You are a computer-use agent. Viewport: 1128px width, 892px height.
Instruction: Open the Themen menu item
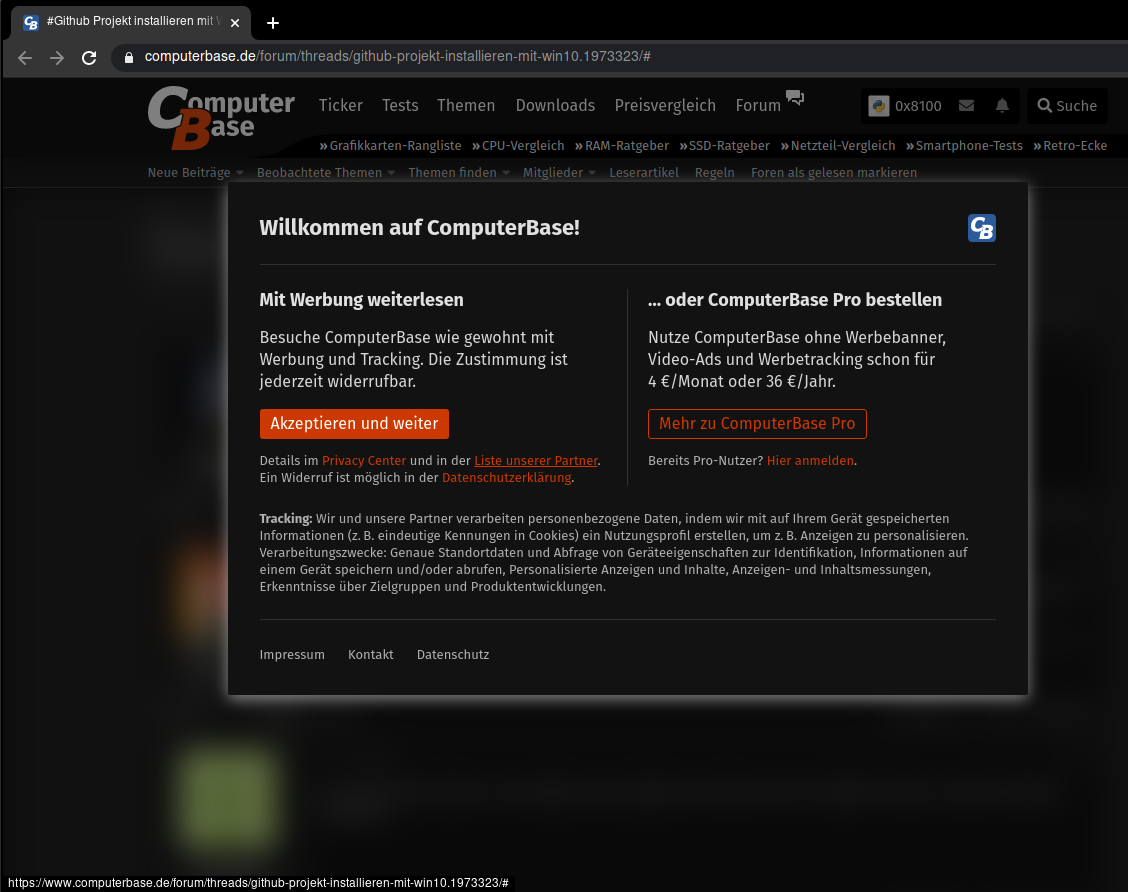pos(466,105)
